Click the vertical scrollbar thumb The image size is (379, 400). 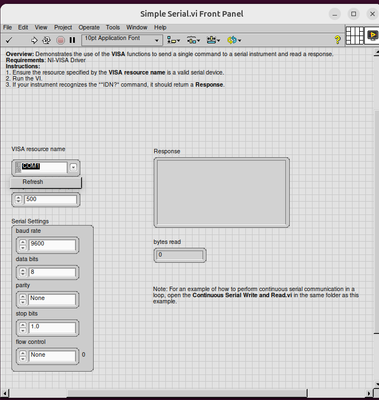coord(376,222)
